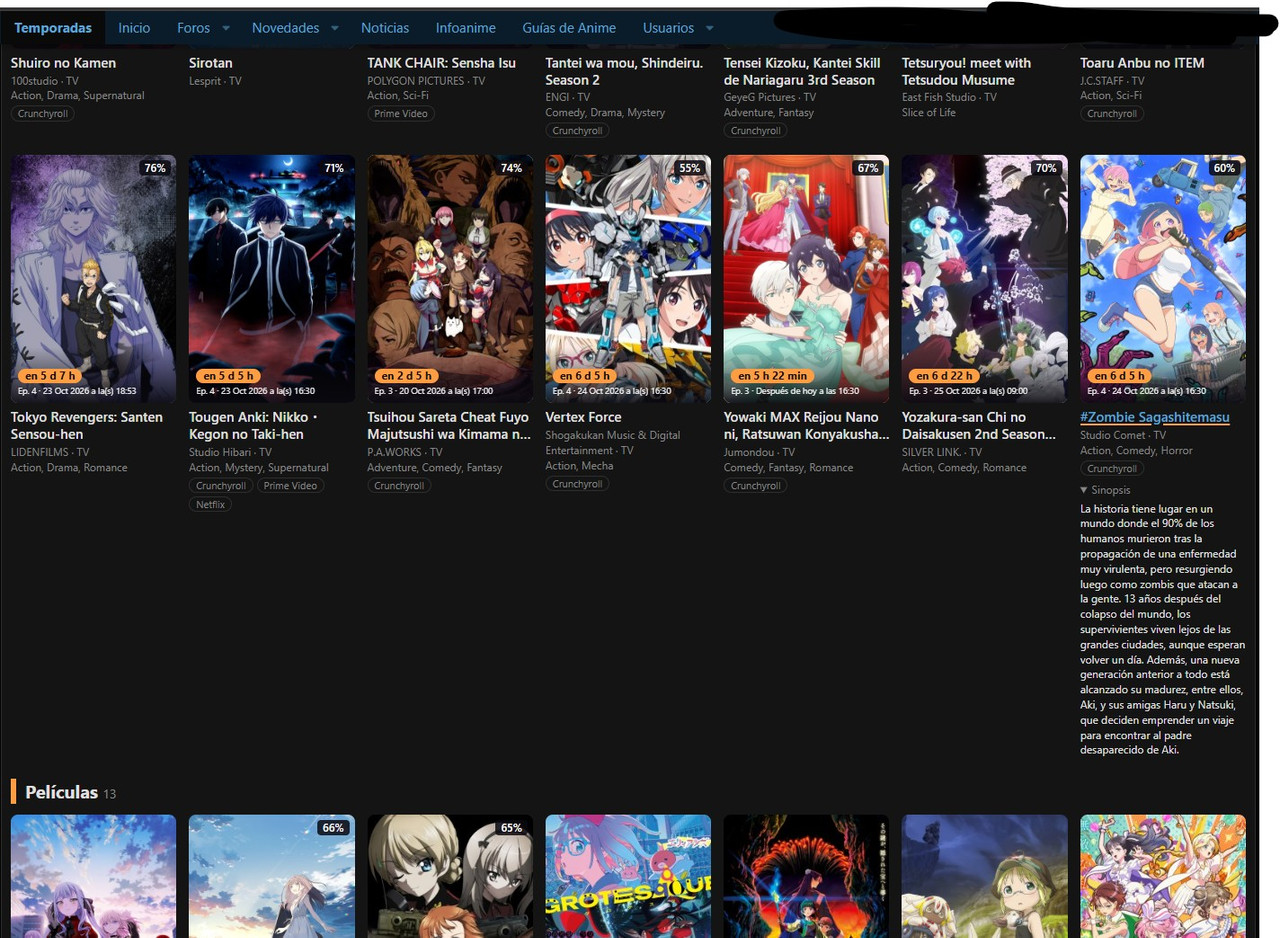Expand the Novedades dropdown arrow
The width and height of the screenshot is (1280, 938).
[x=334, y=28]
